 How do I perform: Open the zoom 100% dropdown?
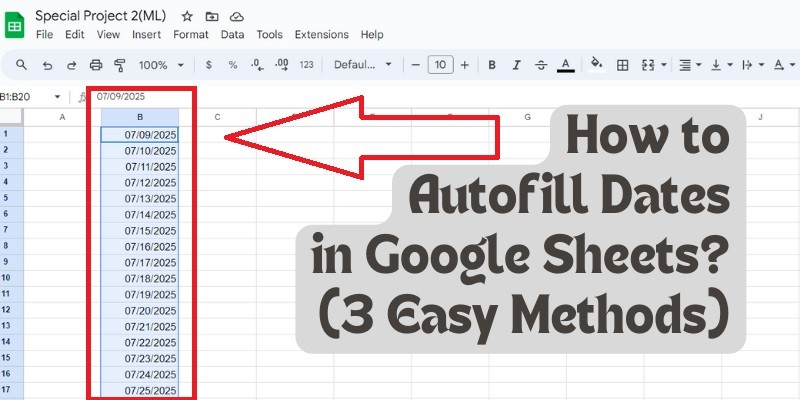tap(161, 65)
